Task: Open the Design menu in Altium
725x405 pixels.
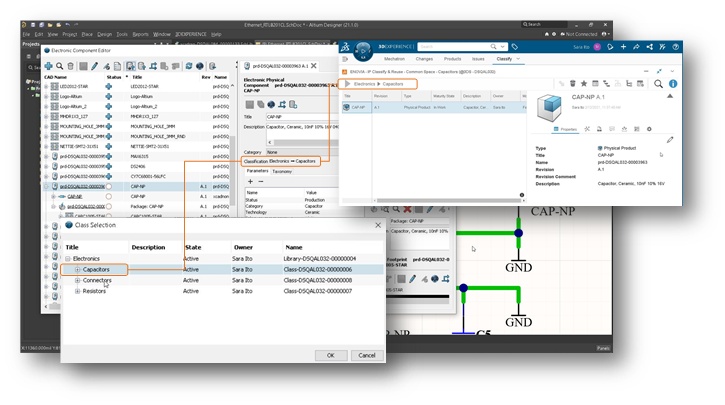Action: (104, 34)
